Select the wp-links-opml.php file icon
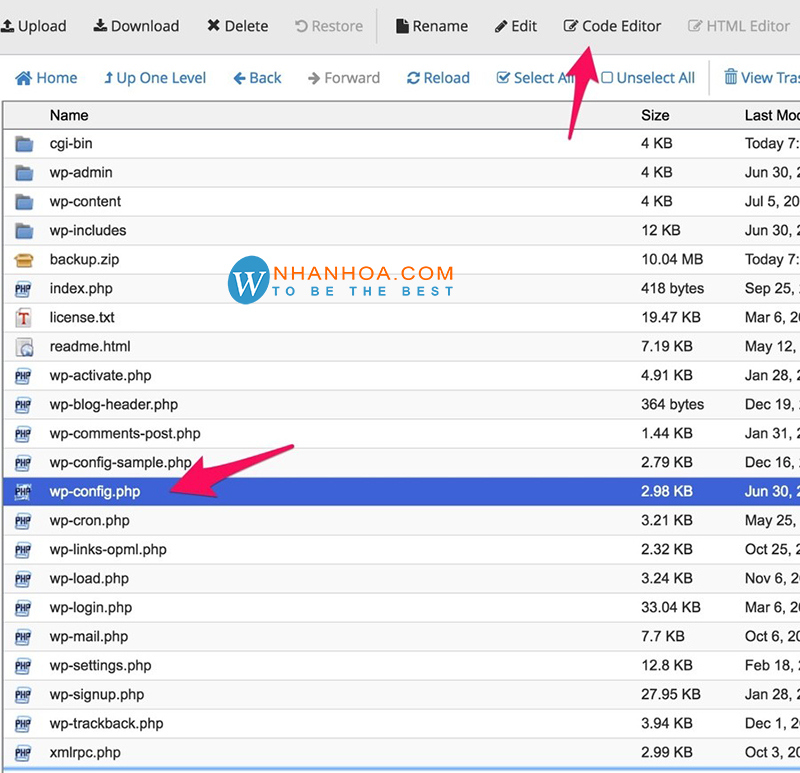The width and height of the screenshot is (800, 773). [23, 550]
